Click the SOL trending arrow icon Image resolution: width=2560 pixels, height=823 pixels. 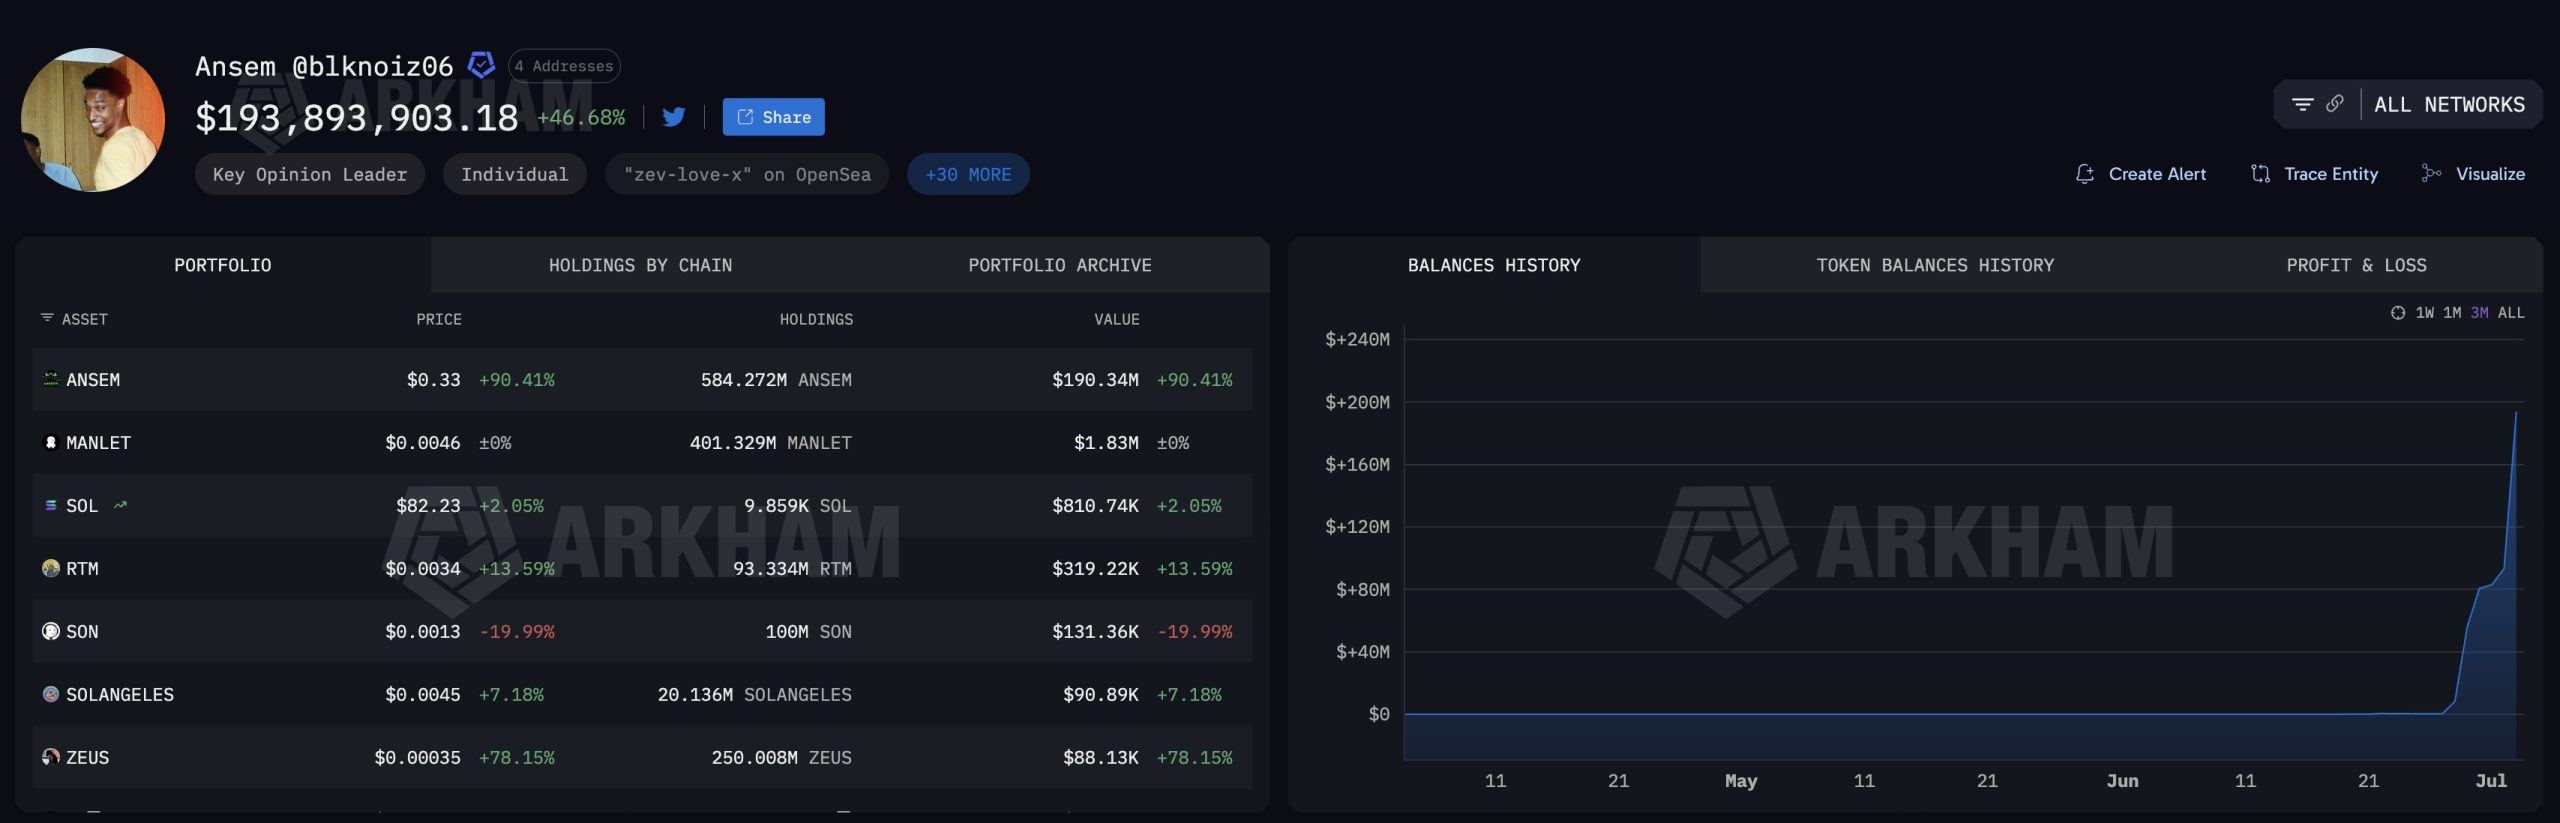click(120, 505)
